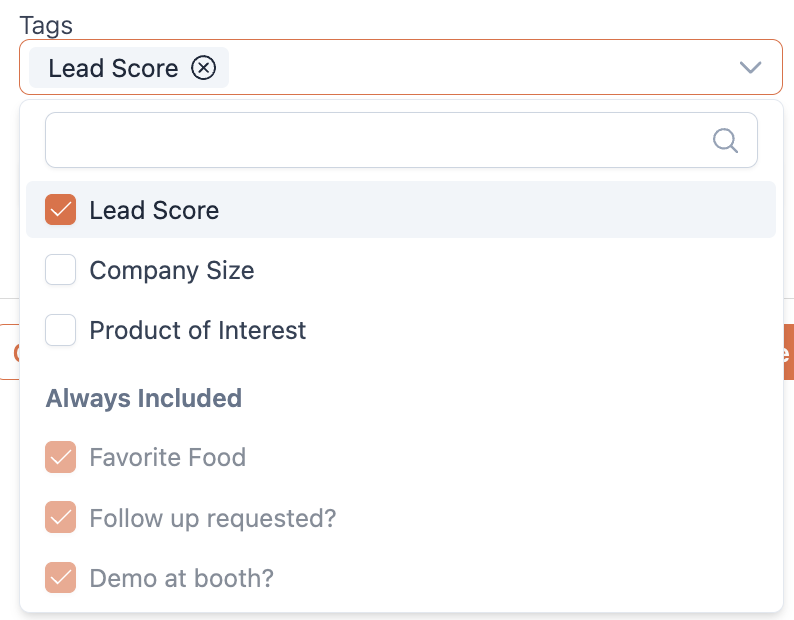The image size is (794, 620).
Task: Select the Company Size option label
Action: click(172, 270)
